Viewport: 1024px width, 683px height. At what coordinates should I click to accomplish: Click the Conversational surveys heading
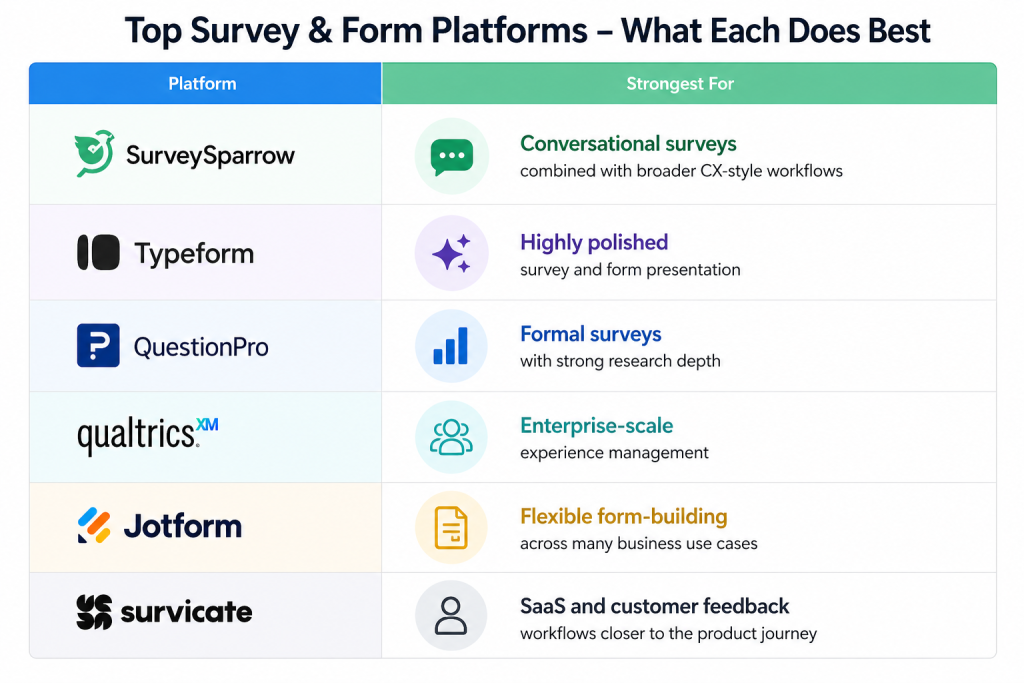tap(628, 144)
